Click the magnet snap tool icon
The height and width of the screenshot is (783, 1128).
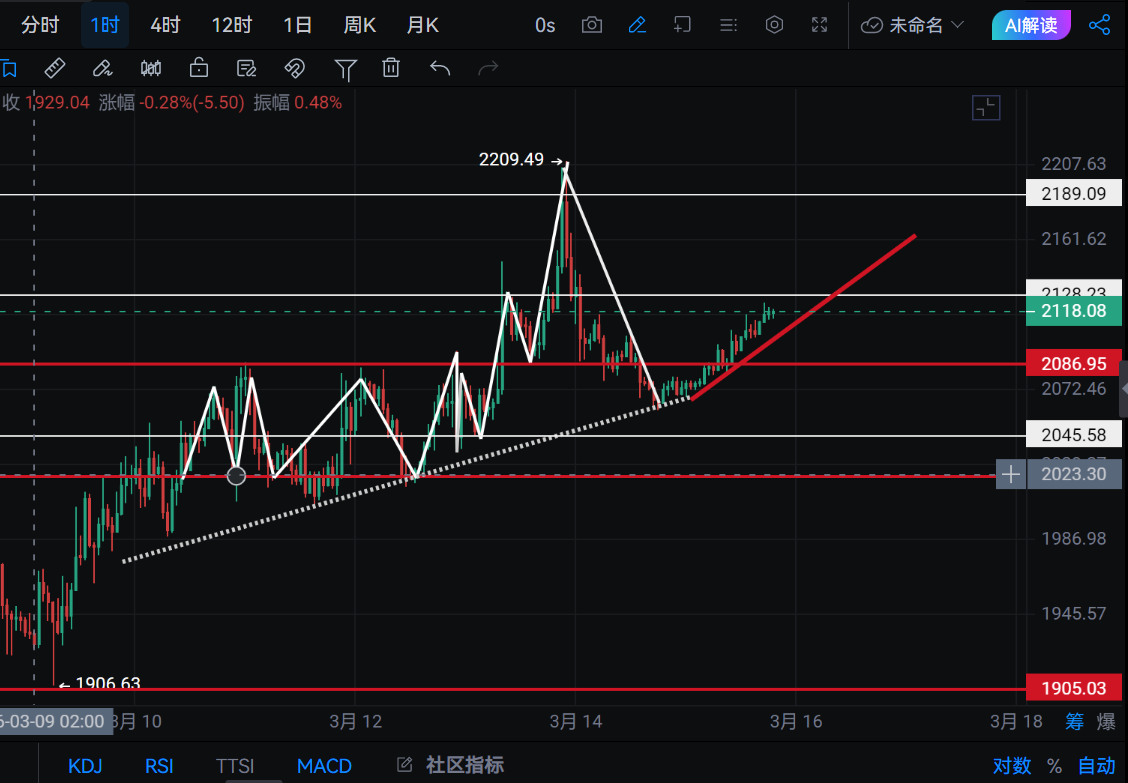294,68
